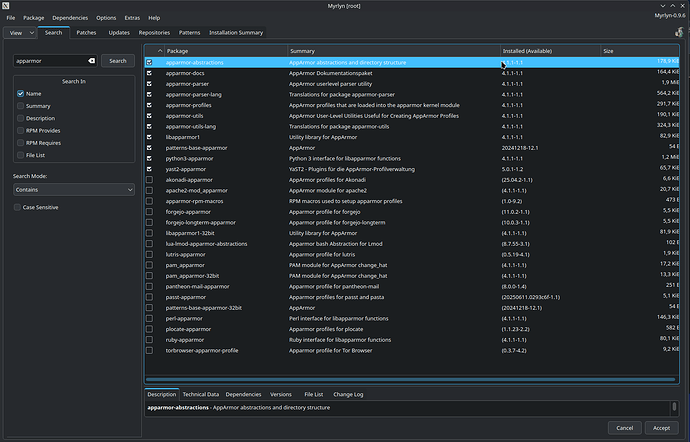
Task: Select the plocate-apparmor package name
Action: (x=188, y=329)
